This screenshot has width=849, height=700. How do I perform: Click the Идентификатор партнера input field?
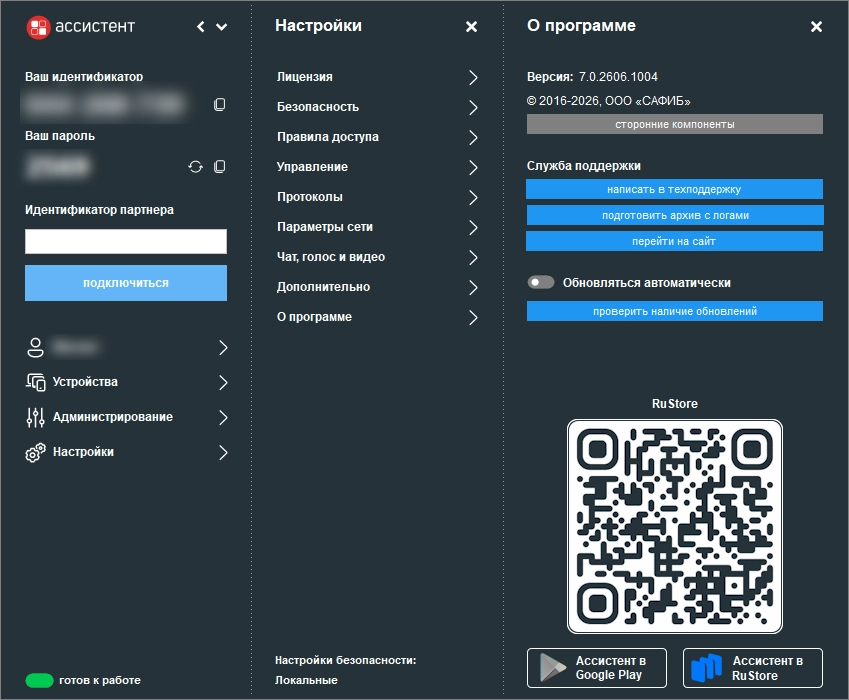[x=126, y=241]
